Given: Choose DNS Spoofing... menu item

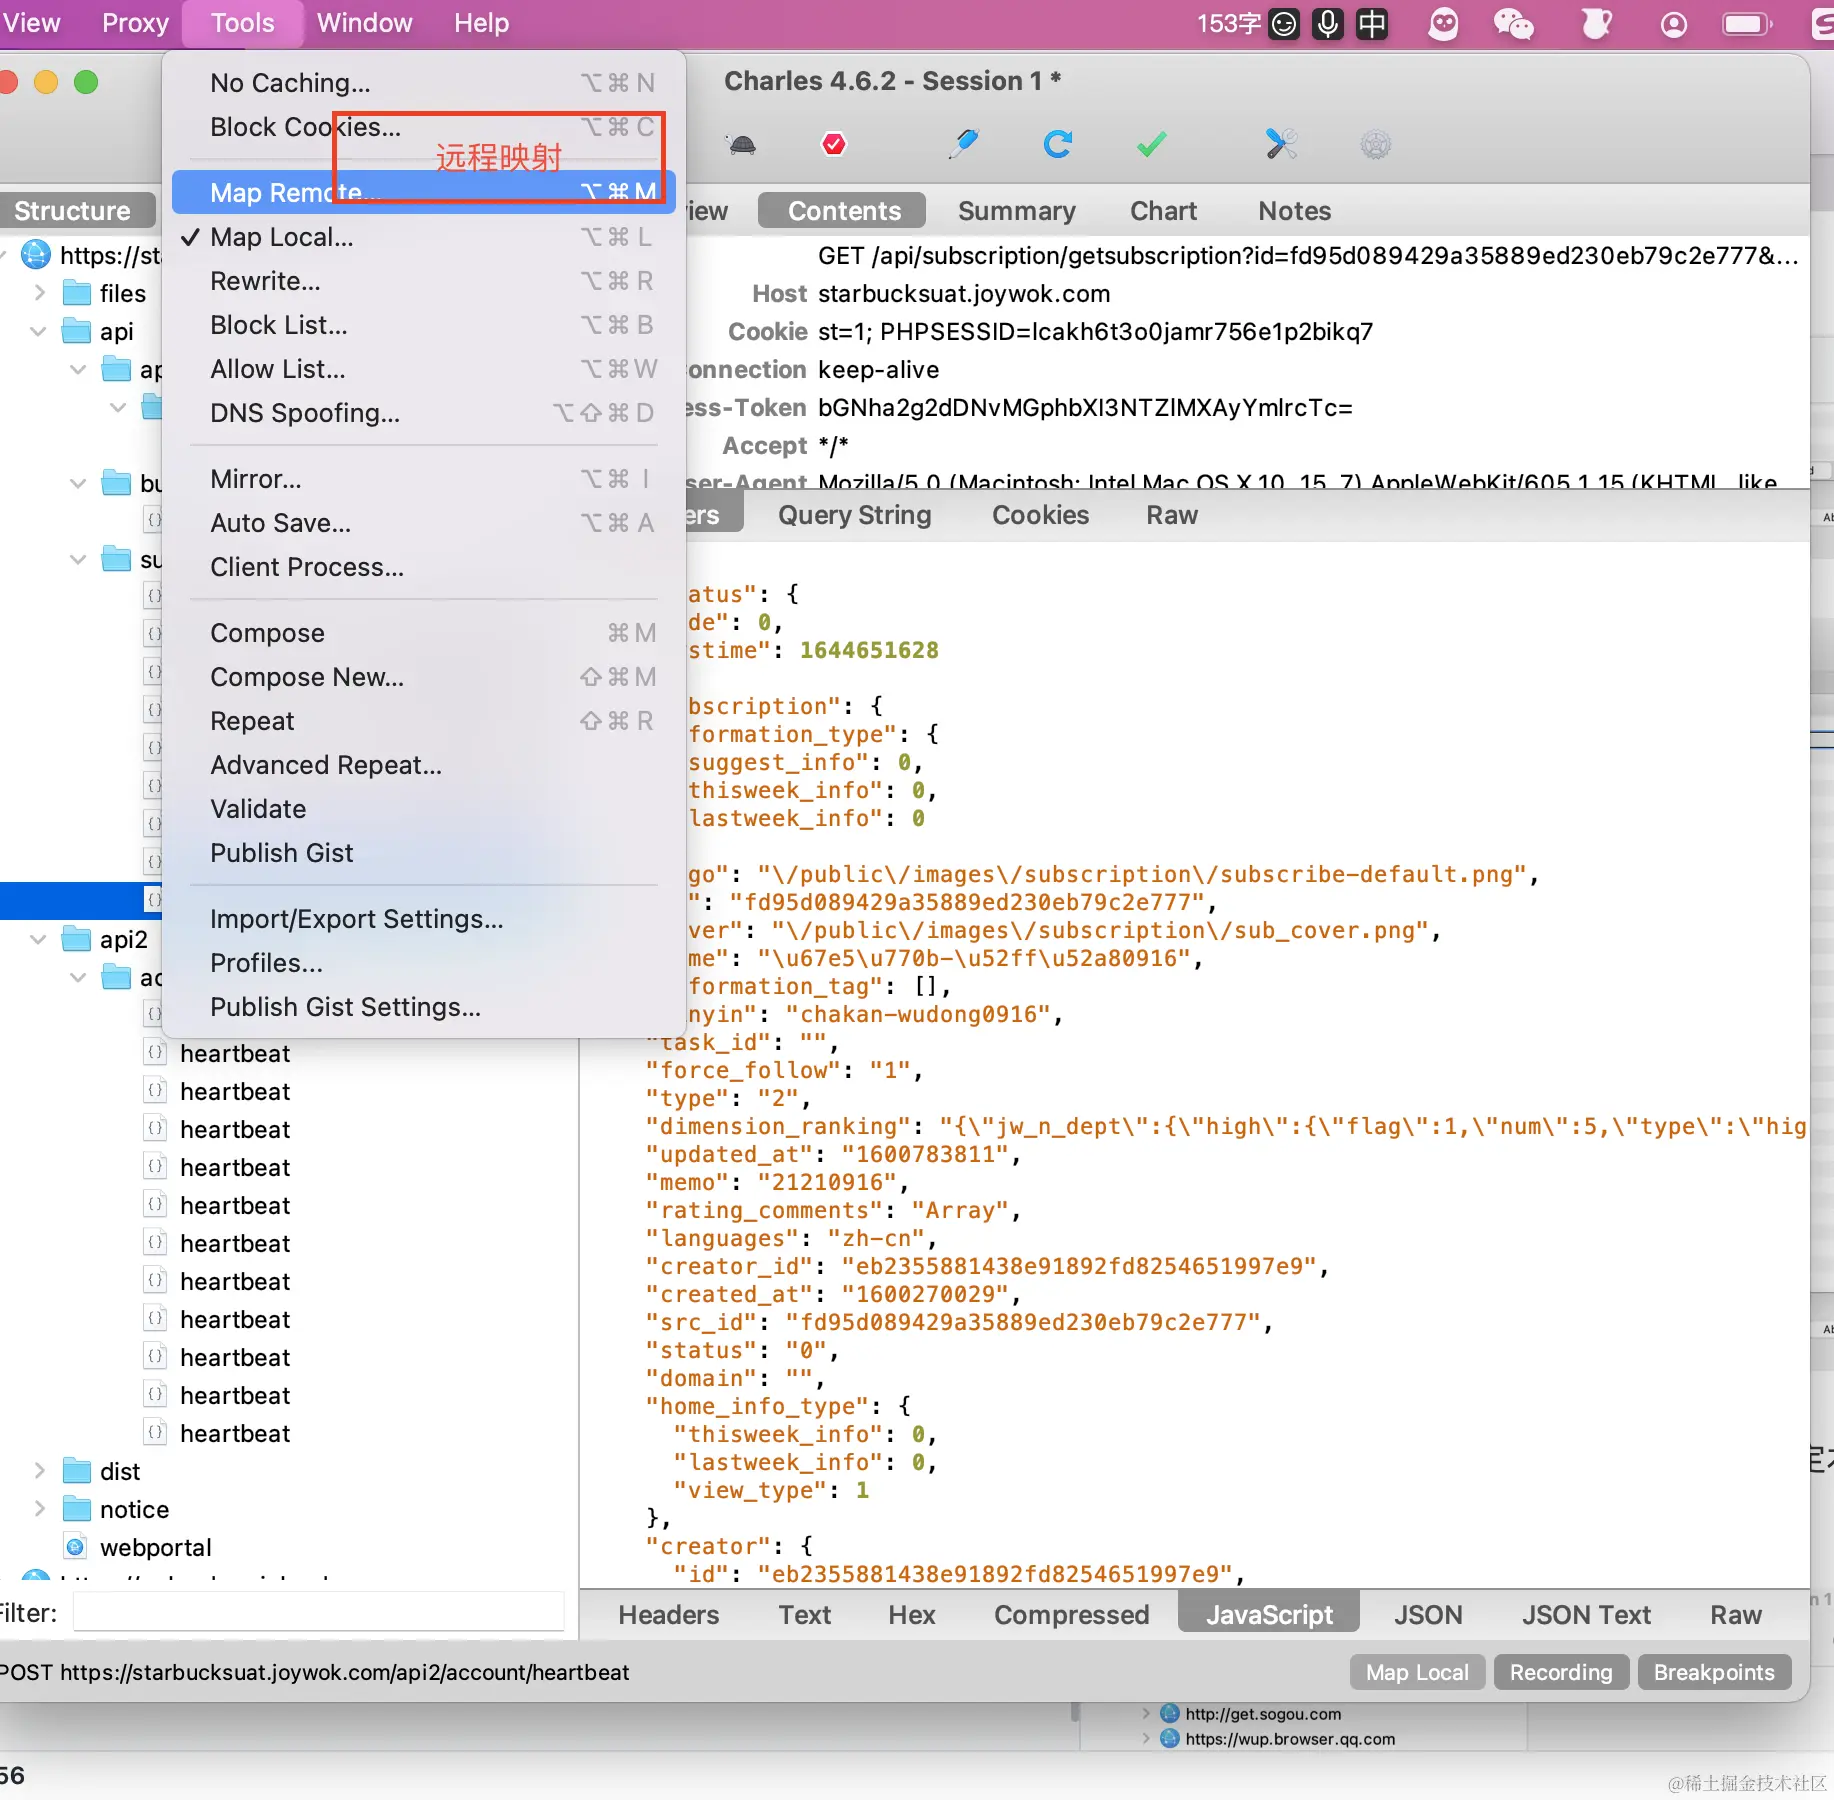Looking at the screenshot, I should click(x=424, y=413).
